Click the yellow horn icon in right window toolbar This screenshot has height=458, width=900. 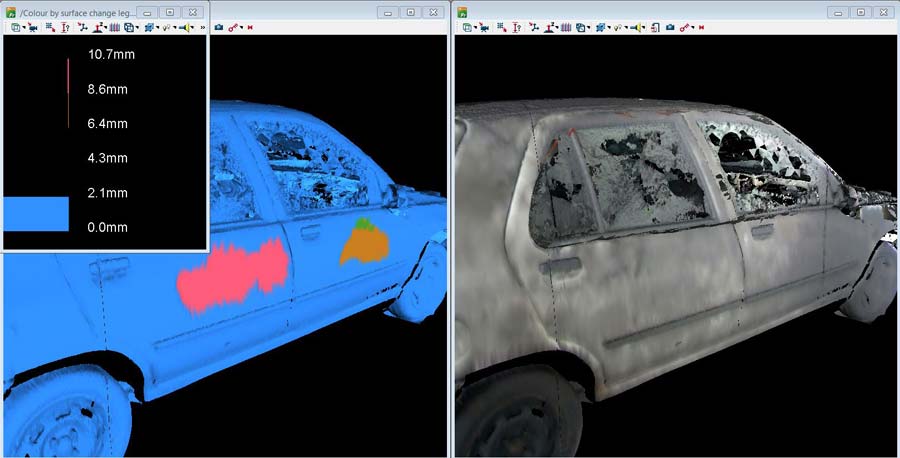coord(635,28)
